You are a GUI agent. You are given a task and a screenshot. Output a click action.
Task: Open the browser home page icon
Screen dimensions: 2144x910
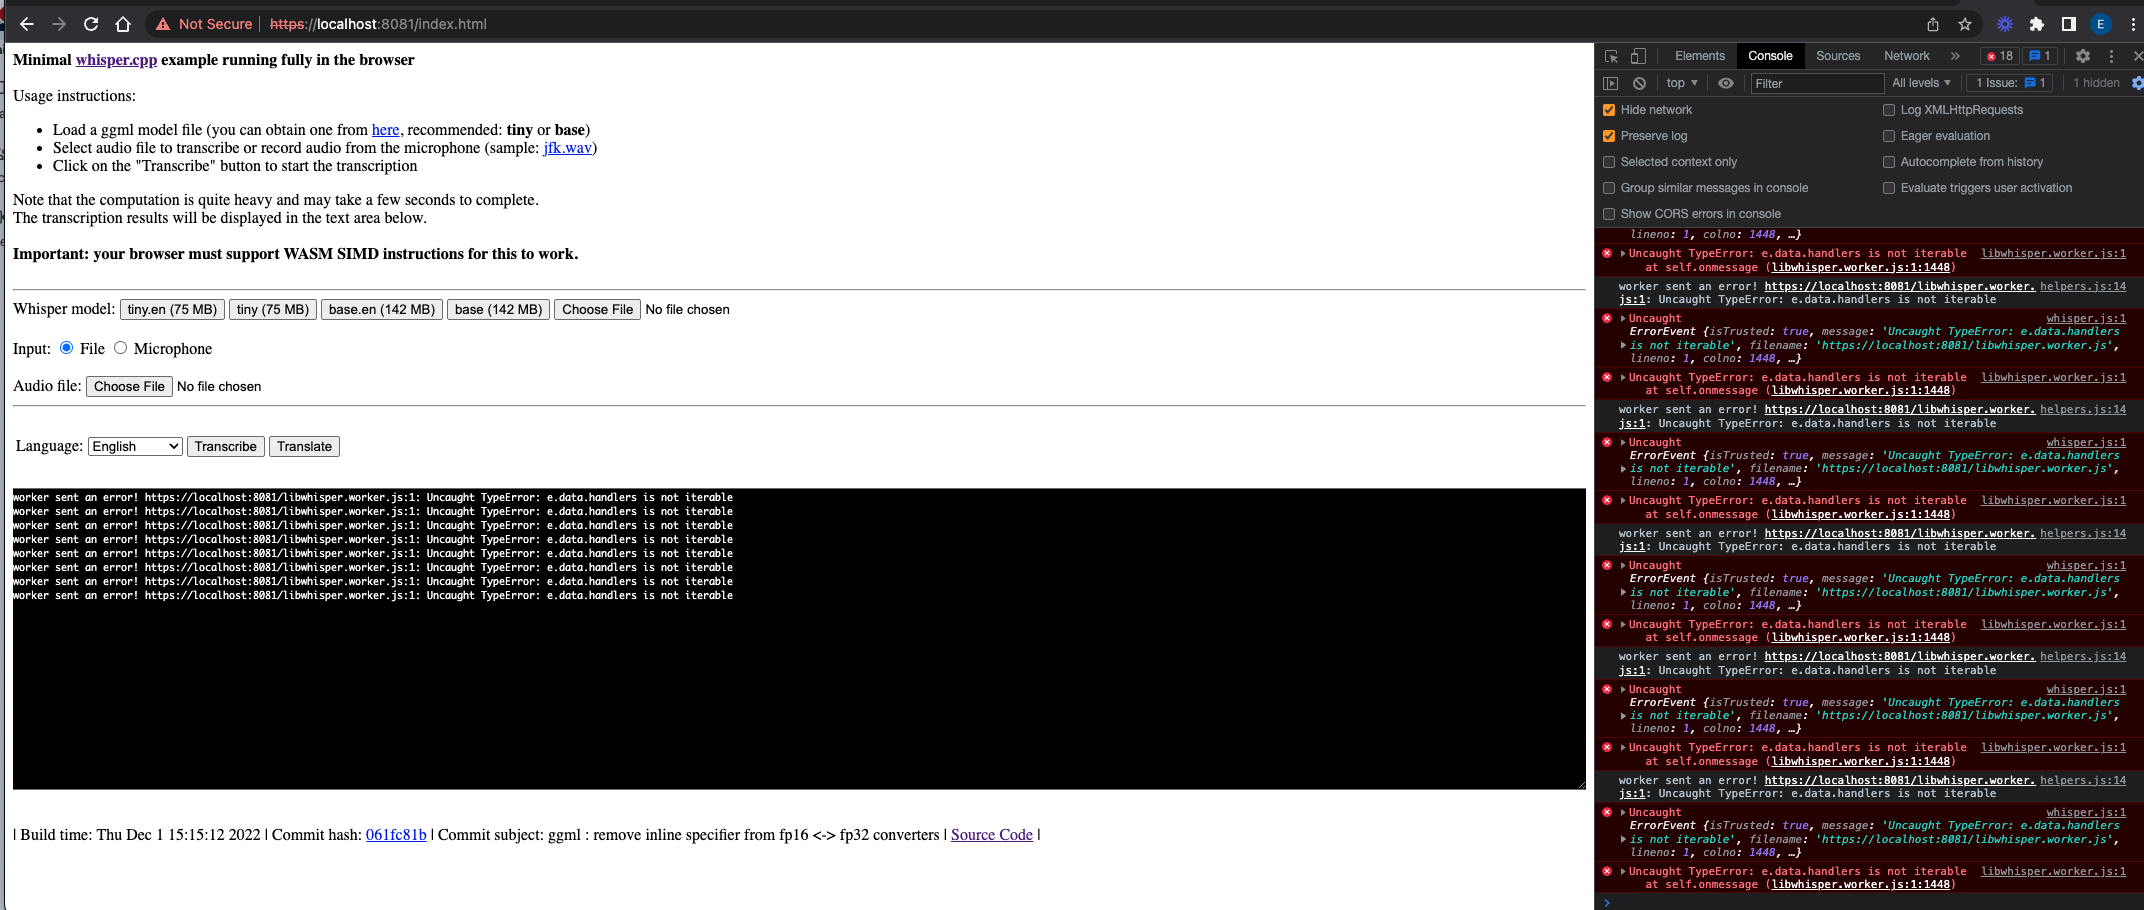(123, 24)
